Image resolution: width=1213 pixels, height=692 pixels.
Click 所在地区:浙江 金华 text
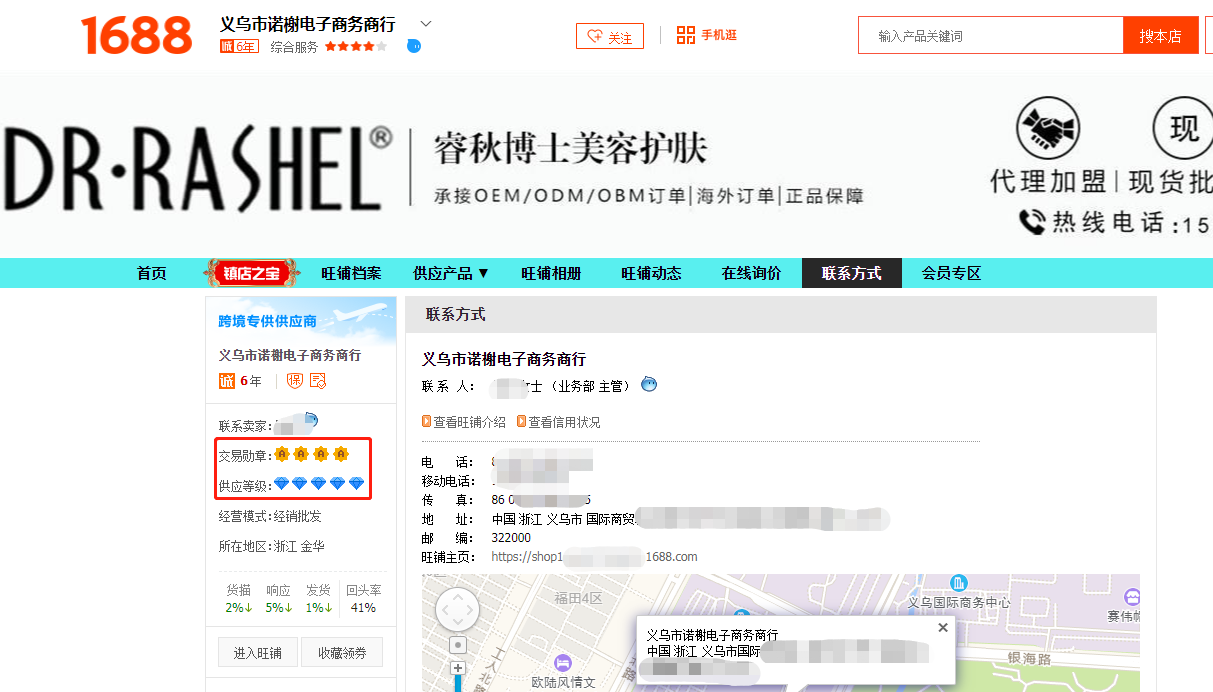point(271,546)
